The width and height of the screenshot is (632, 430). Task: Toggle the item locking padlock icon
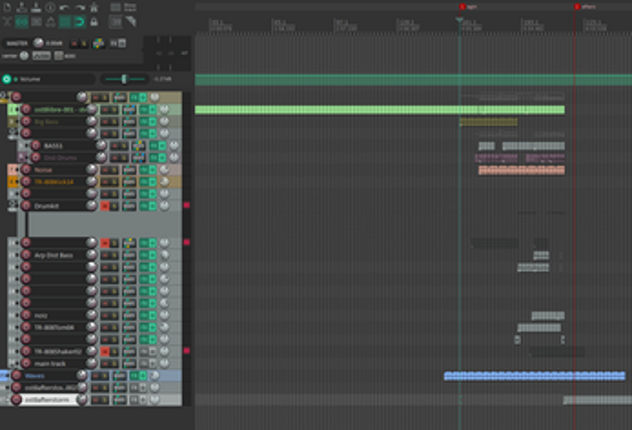pos(94,21)
